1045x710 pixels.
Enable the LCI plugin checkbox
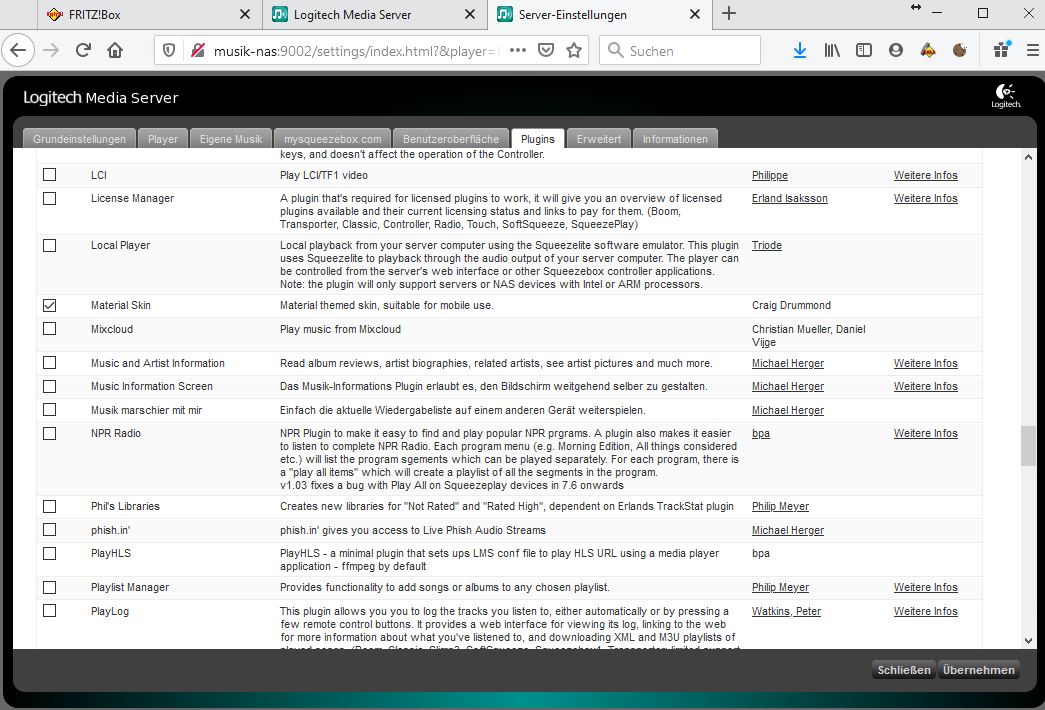(x=49, y=175)
